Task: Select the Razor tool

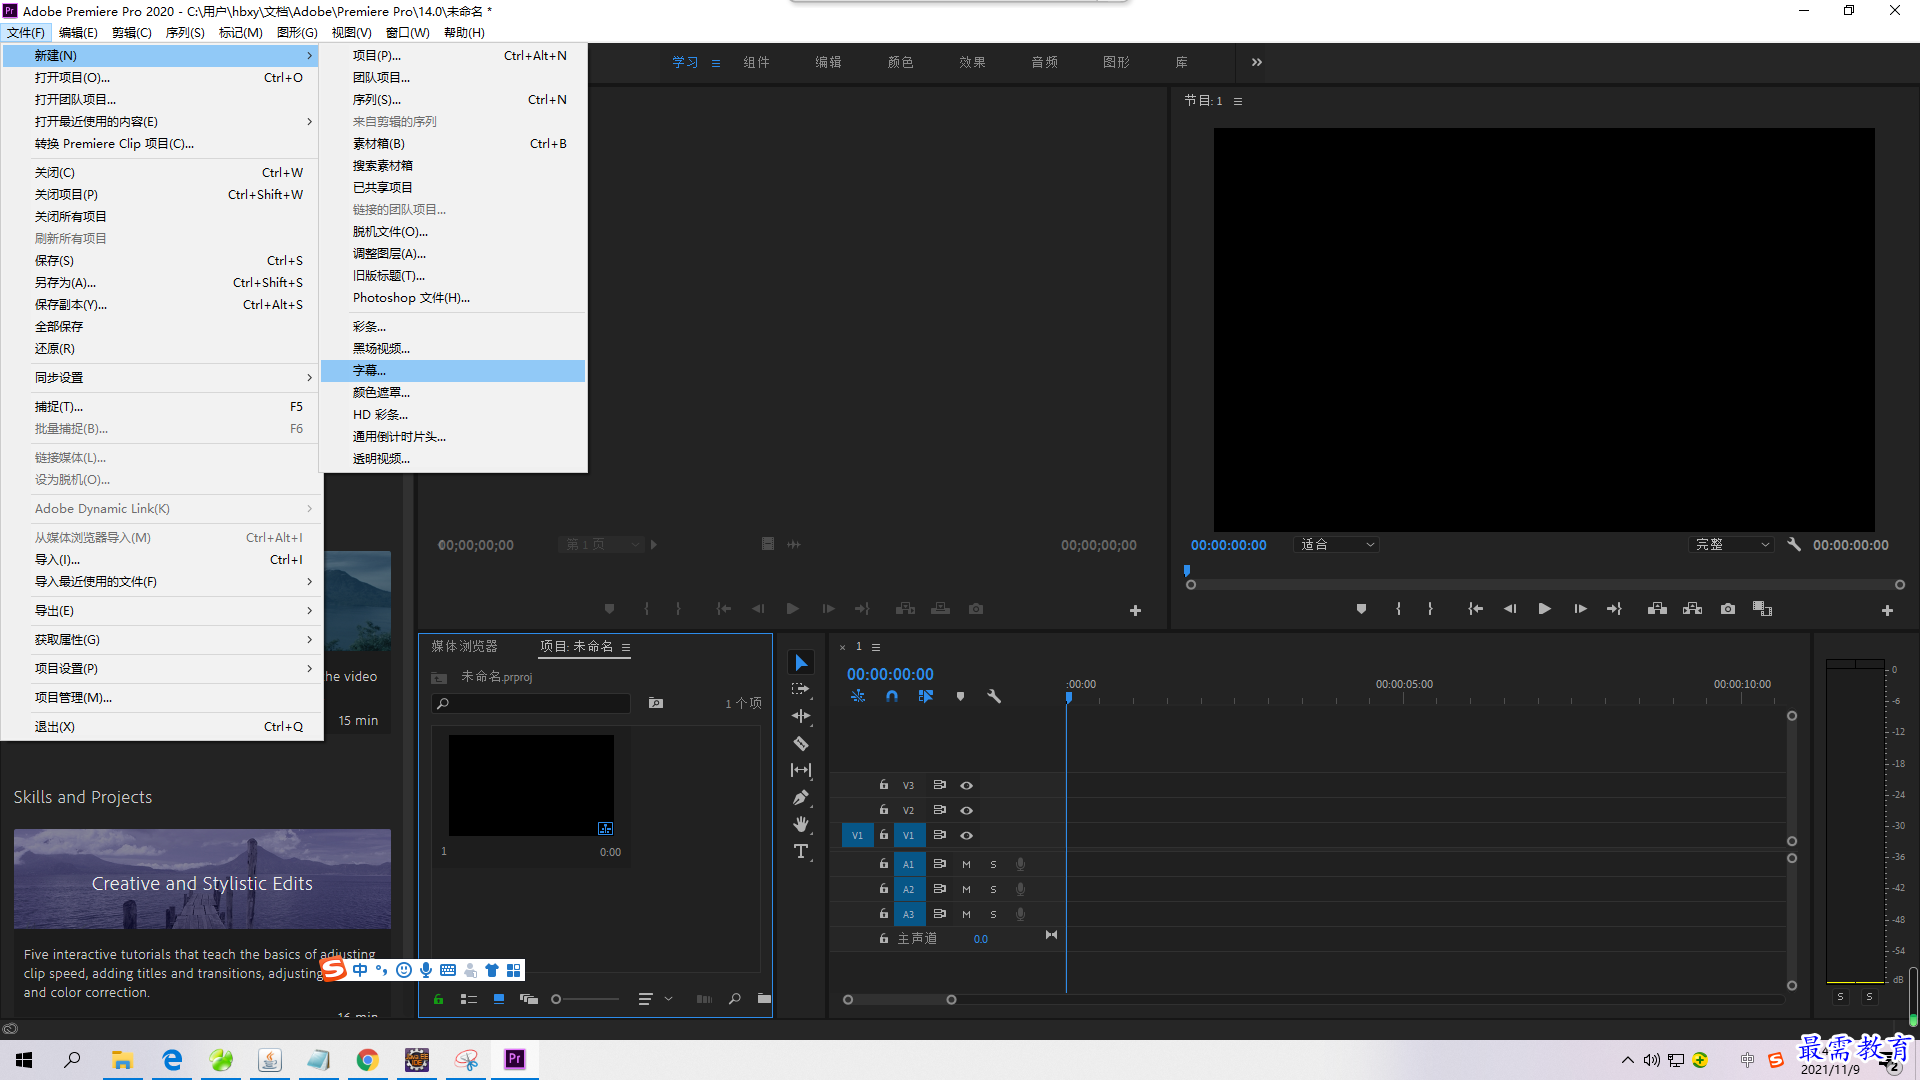Action: pos(801,743)
